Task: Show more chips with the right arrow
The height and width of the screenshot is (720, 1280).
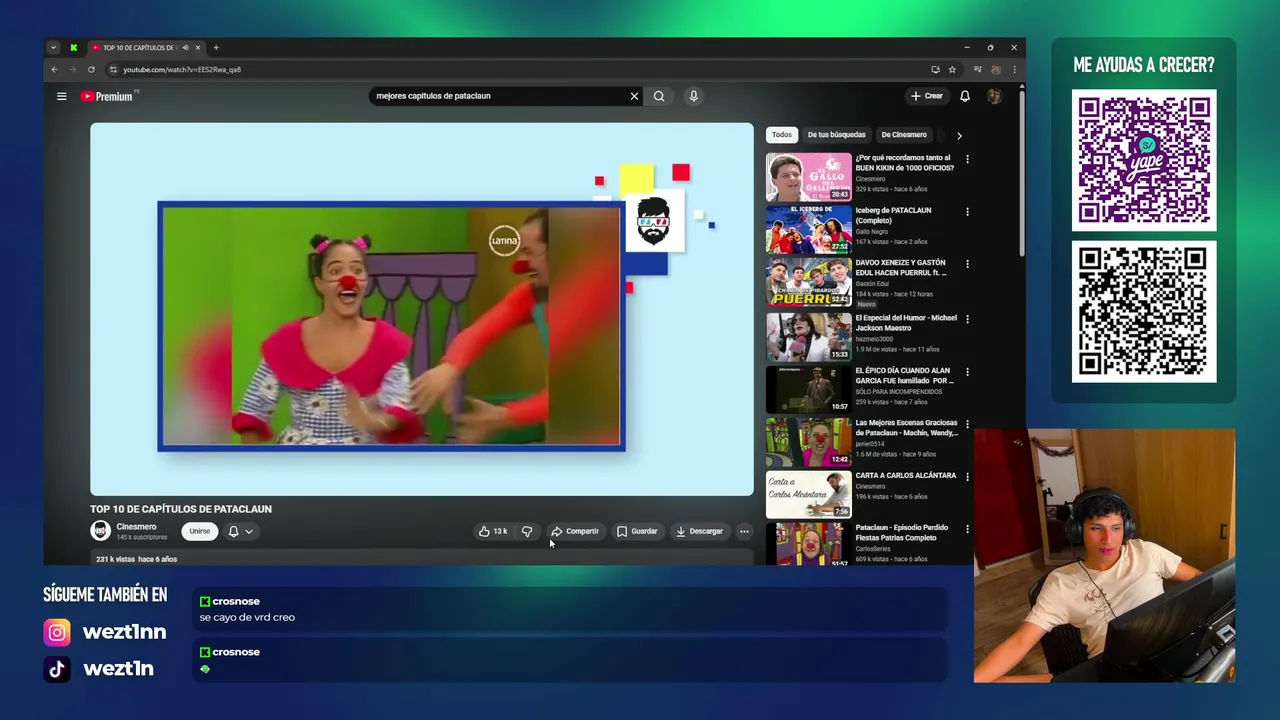Action: (959, 135)
